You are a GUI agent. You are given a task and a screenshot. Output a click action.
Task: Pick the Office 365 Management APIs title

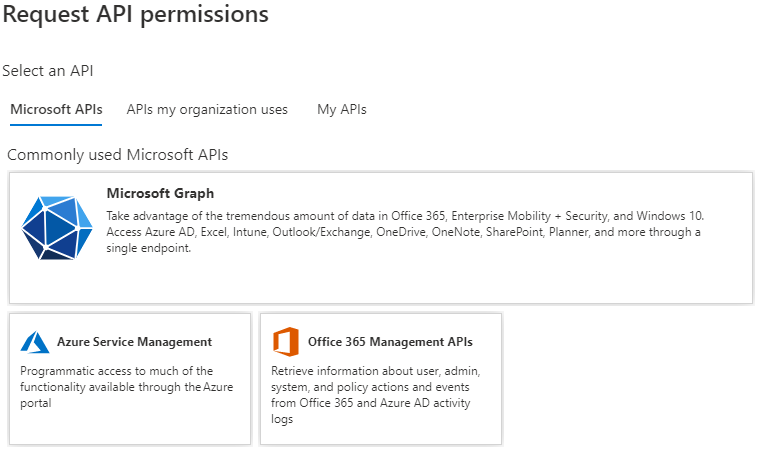click(x=390, y=342)
